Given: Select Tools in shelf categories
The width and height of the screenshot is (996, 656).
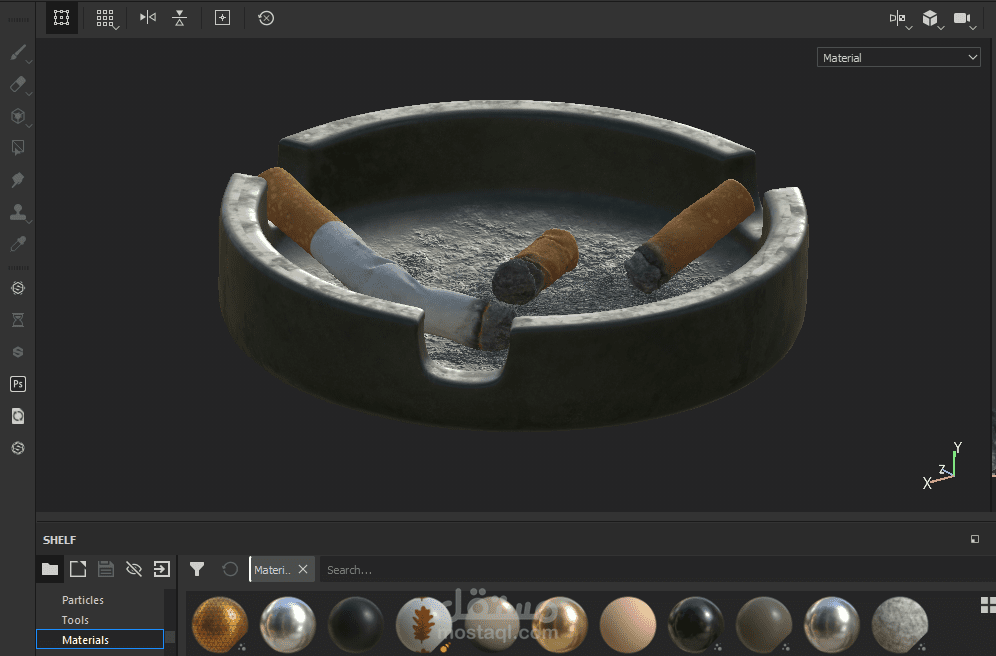Looking at the screenshot, I should 75,620.
